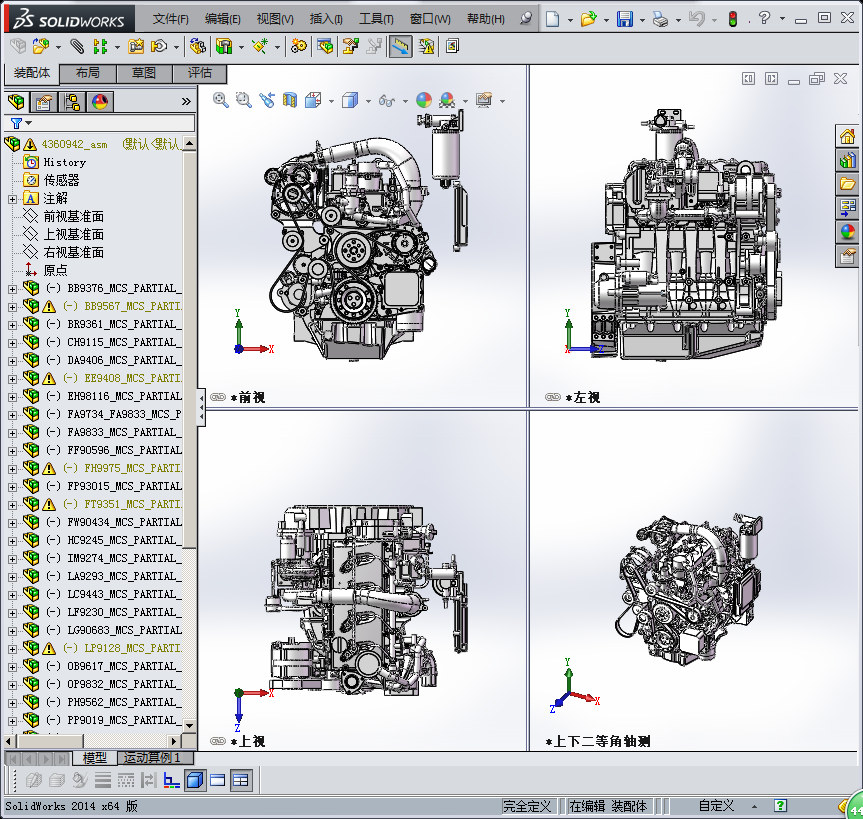Toggle the Four View layout button

(x=241, y=780)
